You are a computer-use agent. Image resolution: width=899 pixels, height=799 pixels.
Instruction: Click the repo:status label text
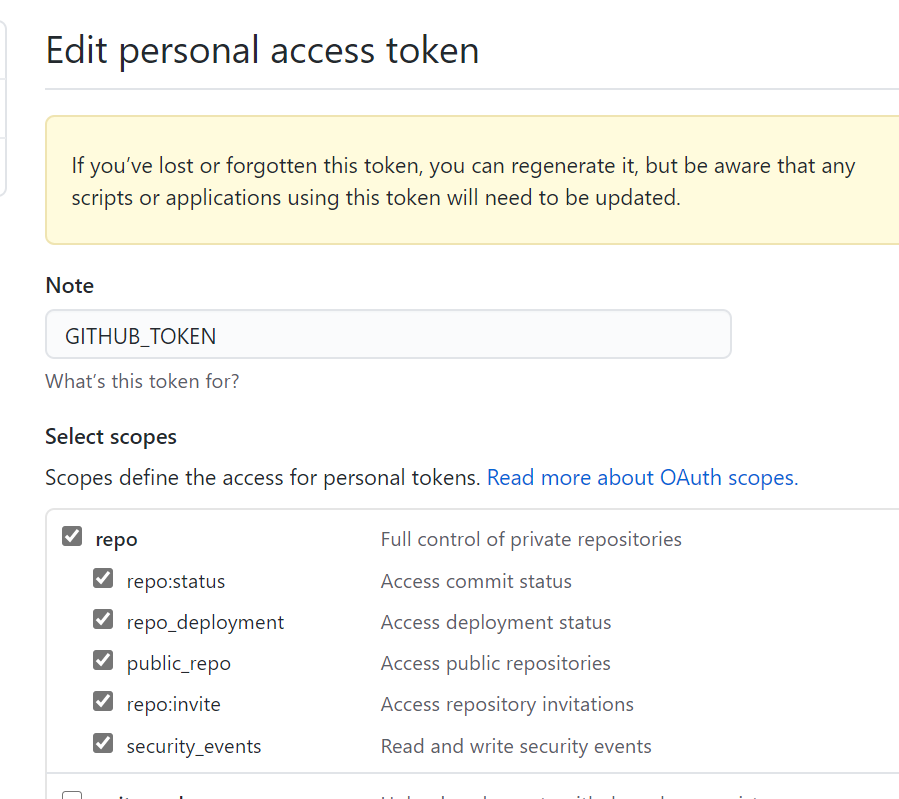pos(176,582)
